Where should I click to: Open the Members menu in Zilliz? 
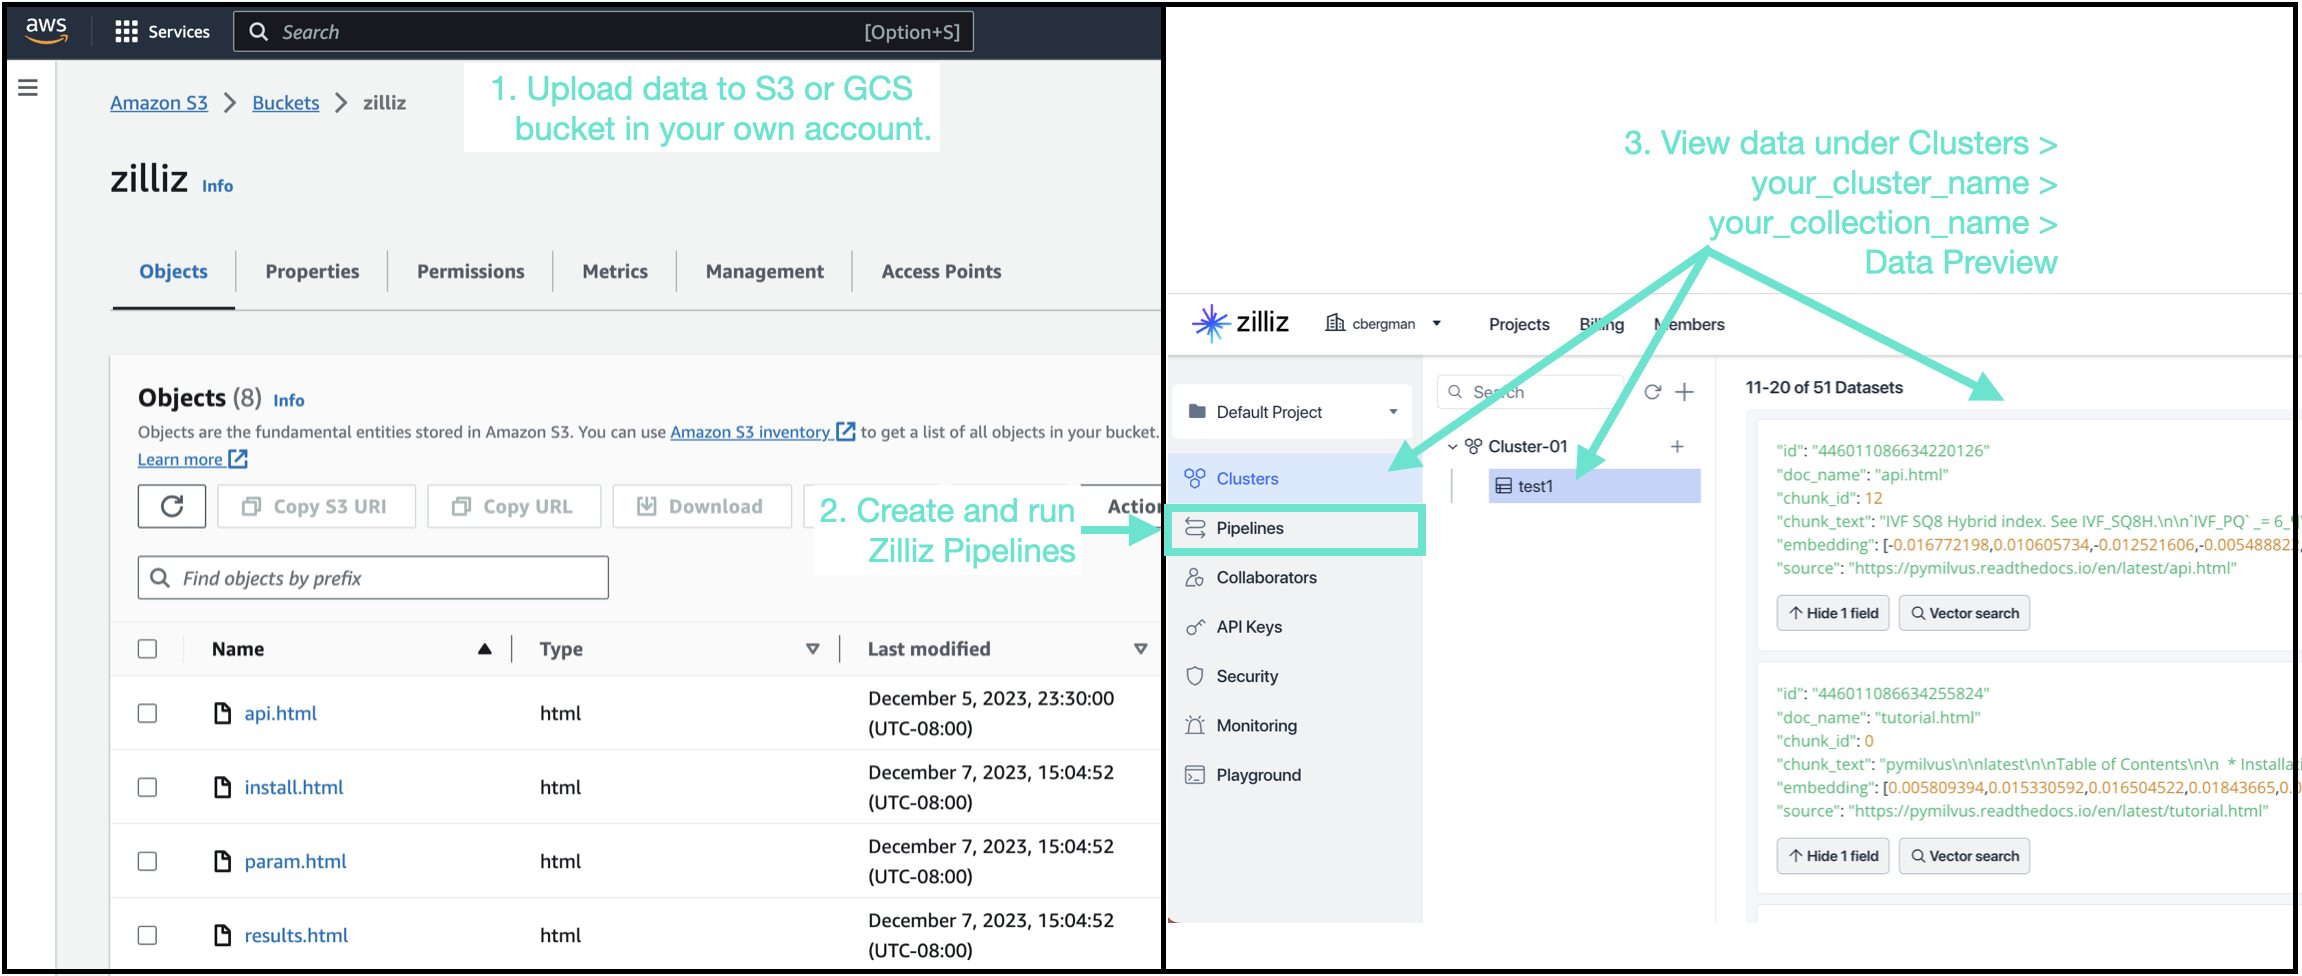tap(1689, 324)
